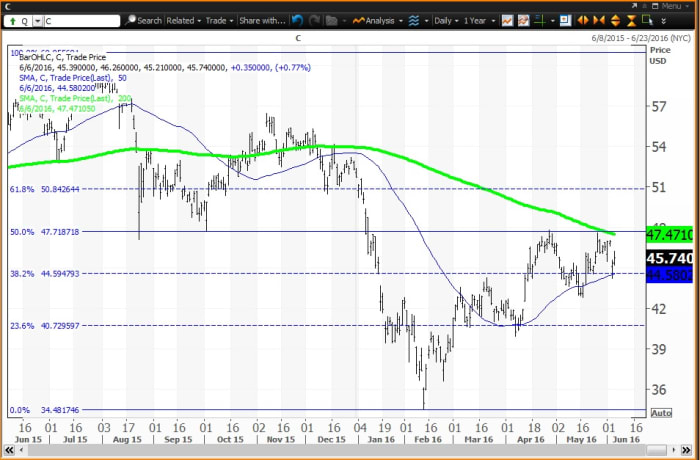Open the top-right Menu button

click(x=669, y=6)
